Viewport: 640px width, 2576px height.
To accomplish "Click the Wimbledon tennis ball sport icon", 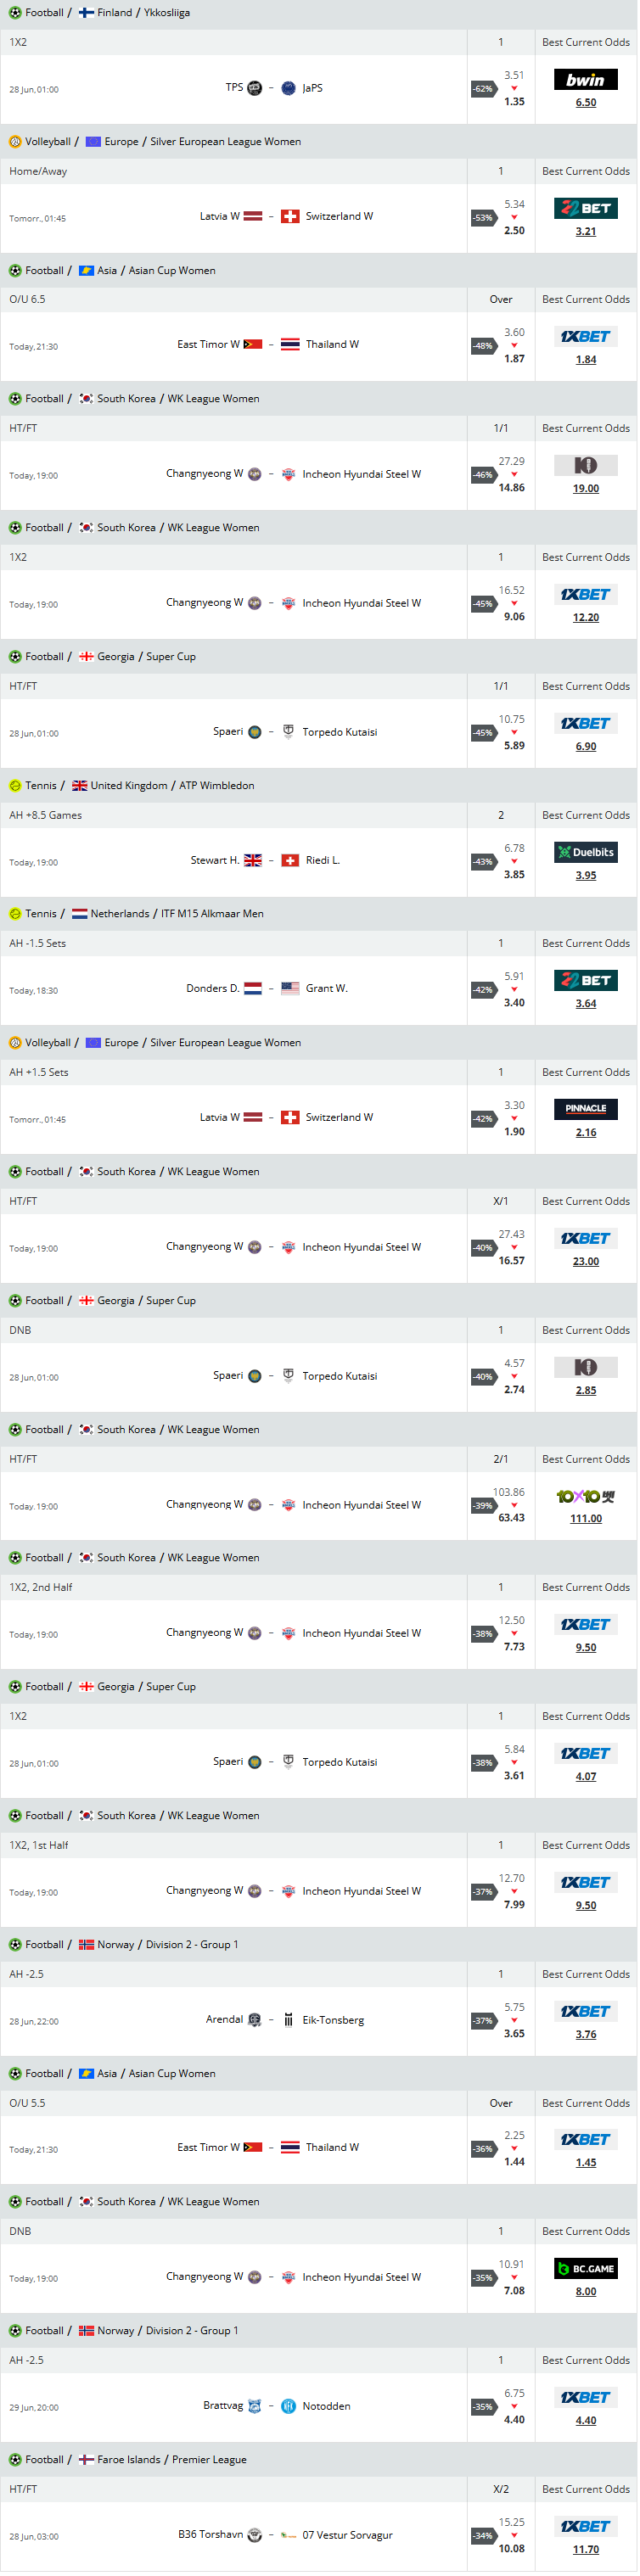I will (x=15, y=786).
